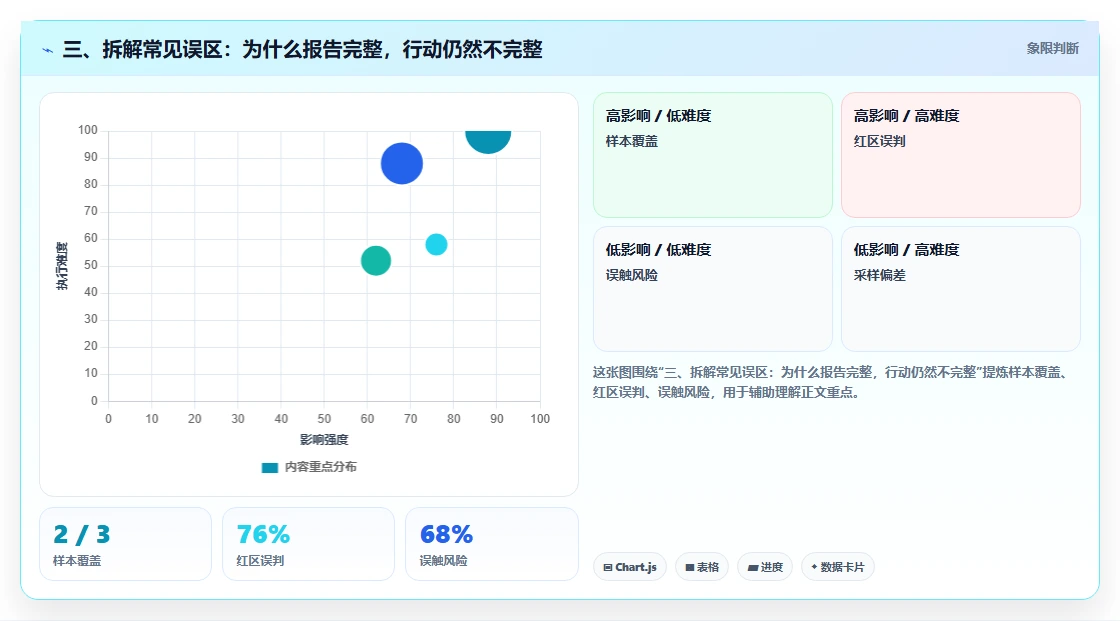Image resolution: width=1120 pixels, height=621 pixels.
Task: Toggle the 内容重点分布 legend swatch
Action: pos(269,467)
